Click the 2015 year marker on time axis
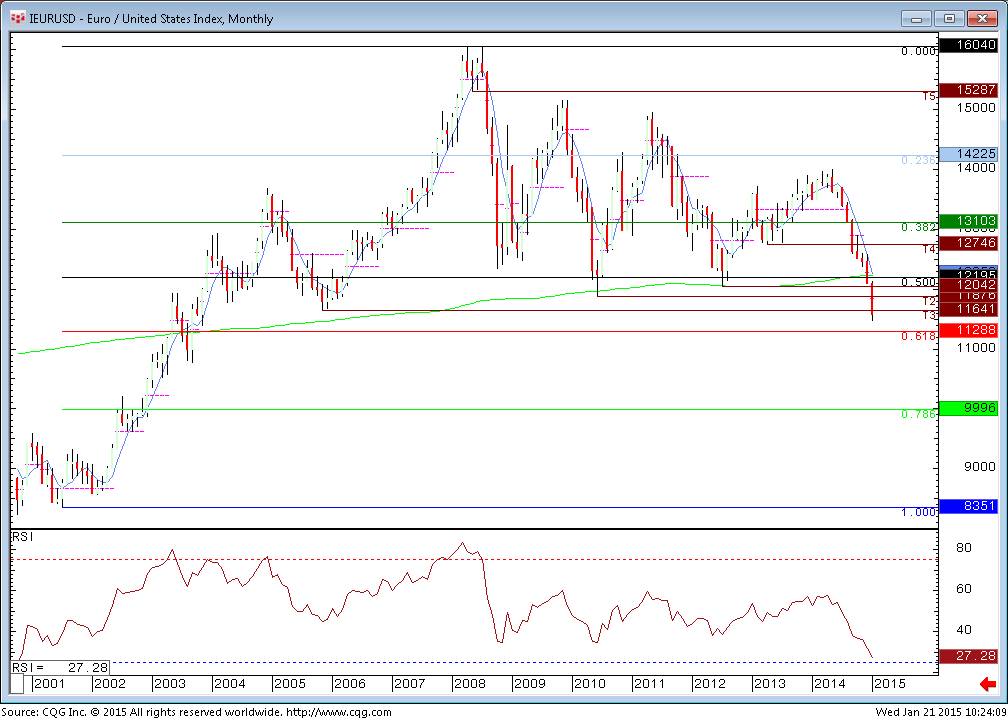Screen dimensions: 1008x720 point(889,684)
